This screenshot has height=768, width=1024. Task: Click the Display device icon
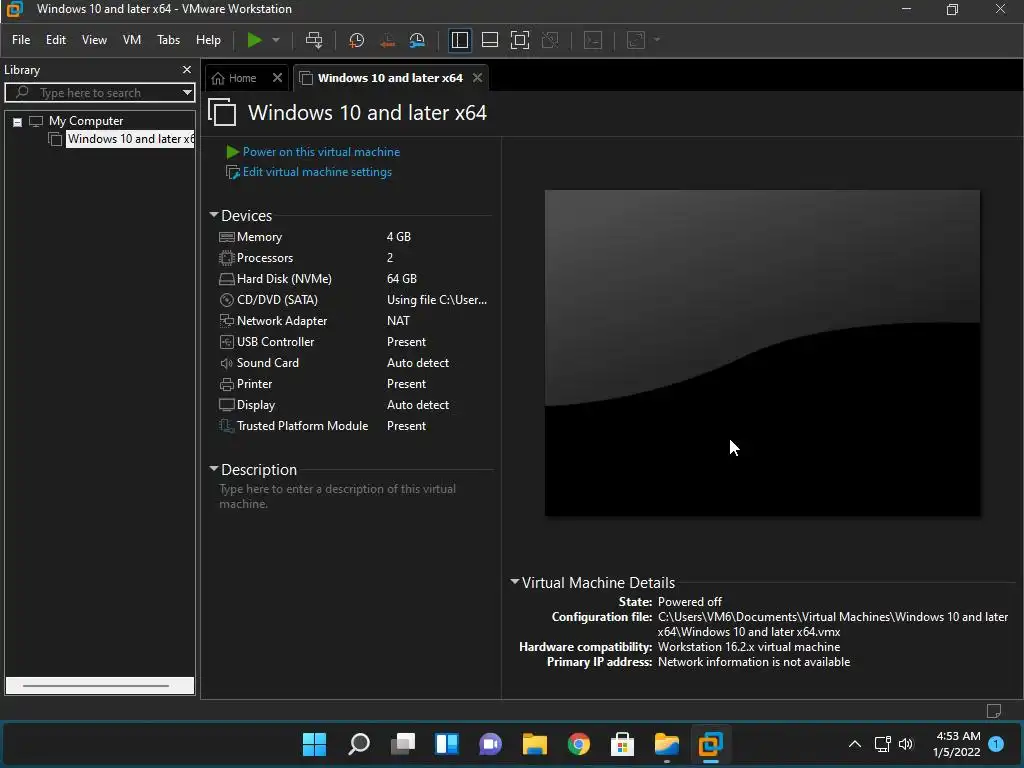click(227, 405)
